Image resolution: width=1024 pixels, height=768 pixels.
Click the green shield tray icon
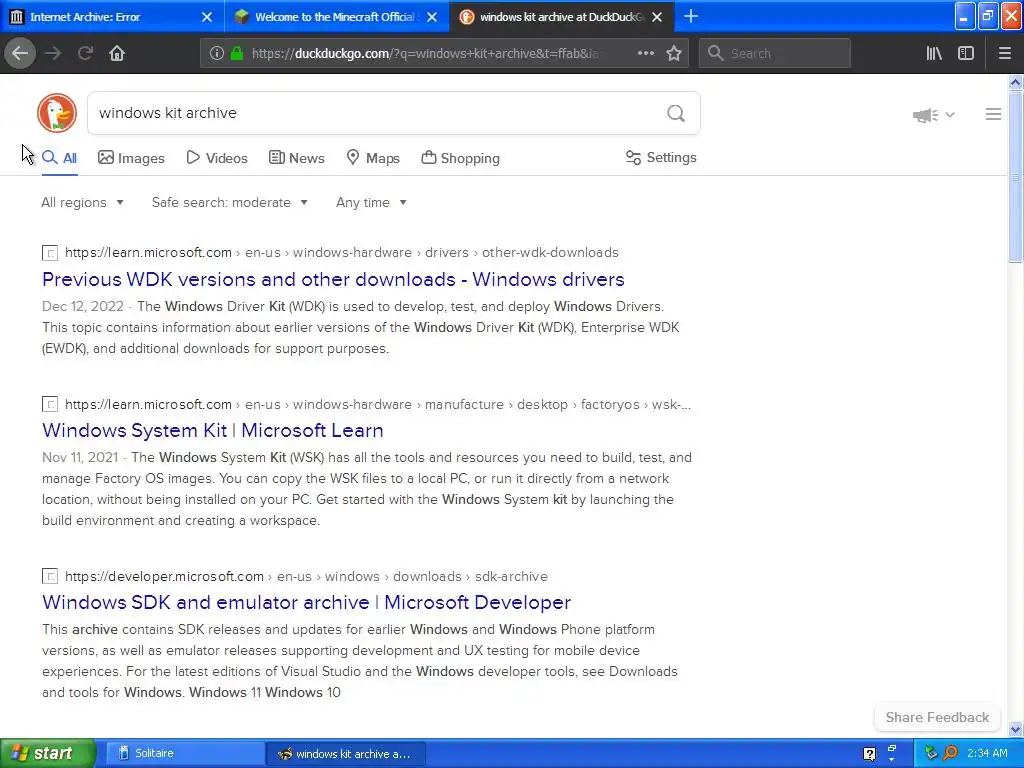click(x=931, y=753)
